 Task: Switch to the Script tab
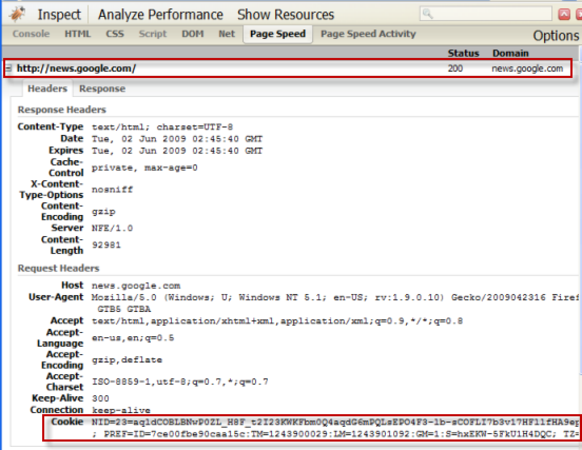click(x=153, y=34)
